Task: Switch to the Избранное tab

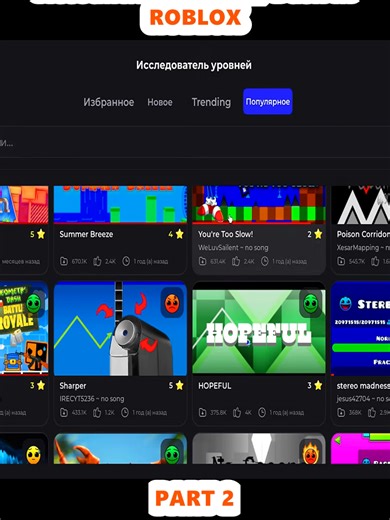Action: coord(109,102)
